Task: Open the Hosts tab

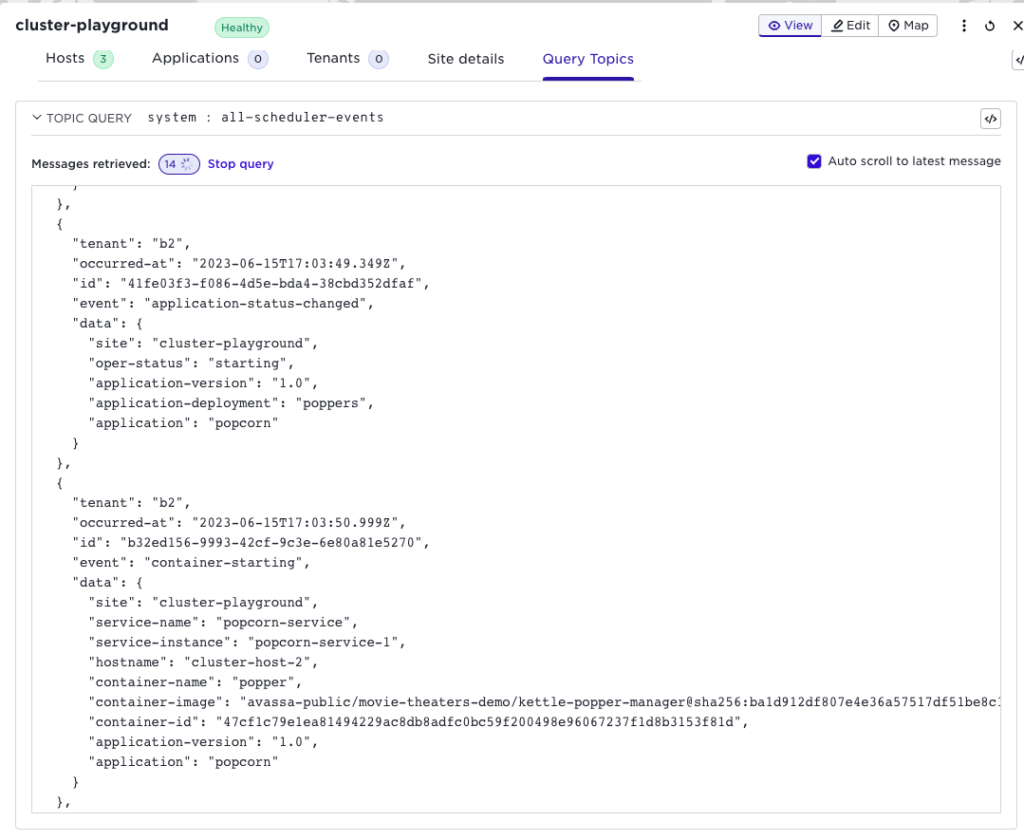Action: tap(65, 58)
